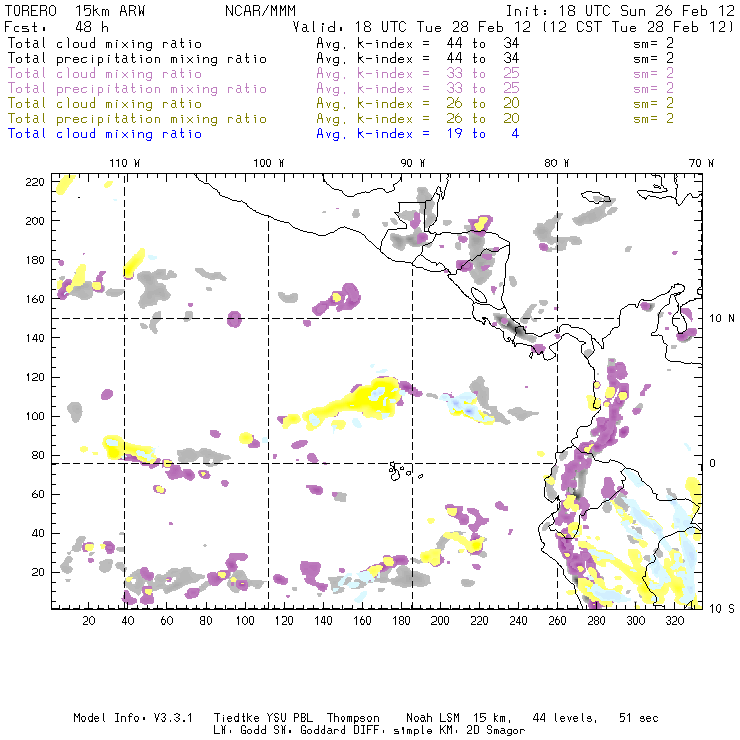Screen dimensions: 740x740
Task: Click '220' on the vertical axis
Action: click(35, 182)
